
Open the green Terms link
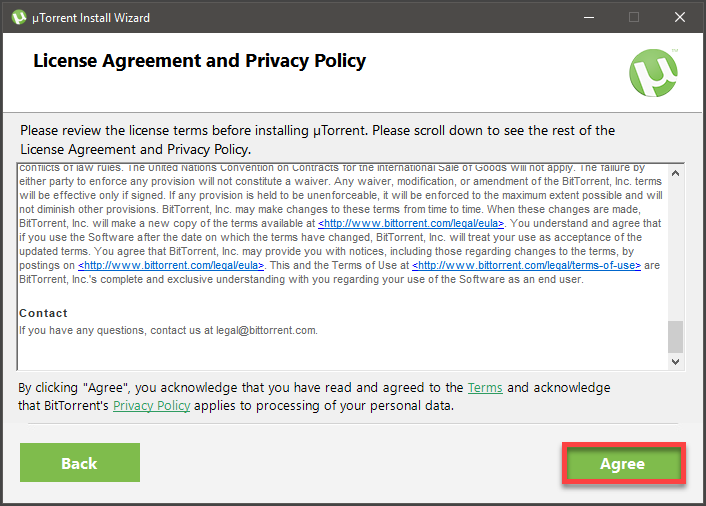tap(485, 387)
